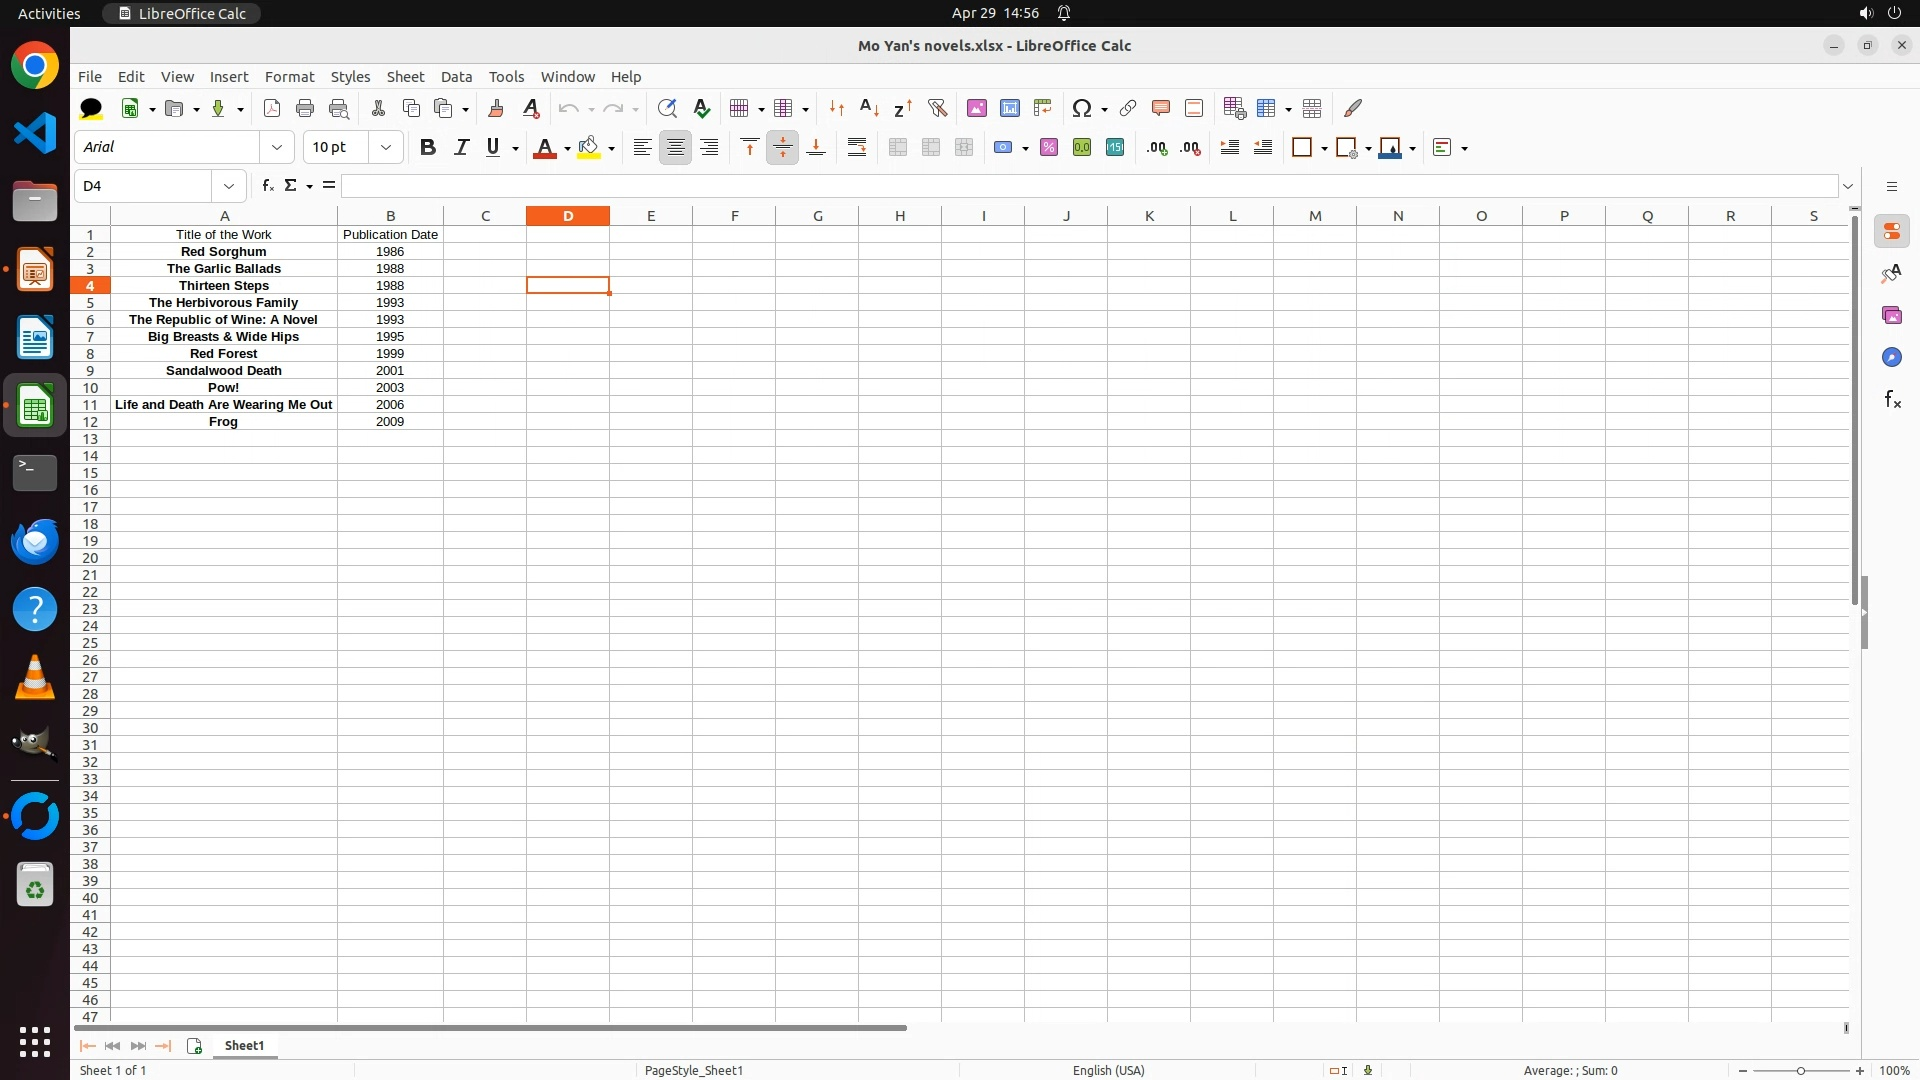Insert a chart using the toolbar icon

[x=1010, y=108]
